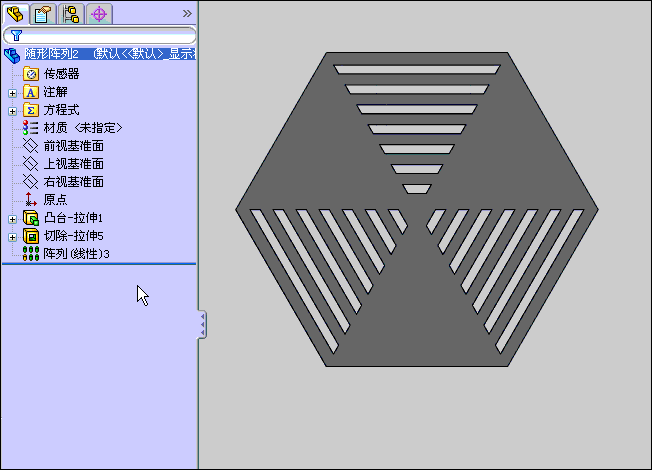The height and width of the screenshot is (470, 652).
Task: Click the 凸台-拉伸1 extrude icon
Action: tap(31, 218)
